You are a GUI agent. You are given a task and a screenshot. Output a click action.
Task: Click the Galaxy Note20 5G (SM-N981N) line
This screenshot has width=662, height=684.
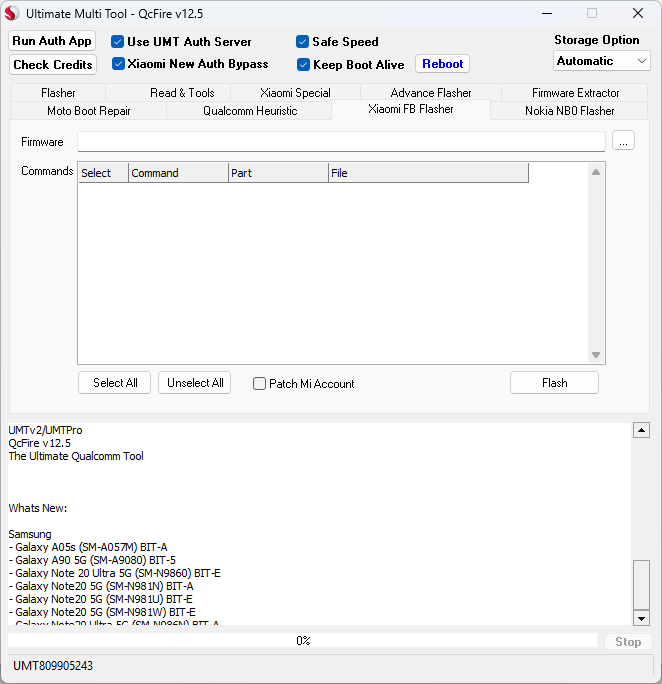click(x=101, y=586)
